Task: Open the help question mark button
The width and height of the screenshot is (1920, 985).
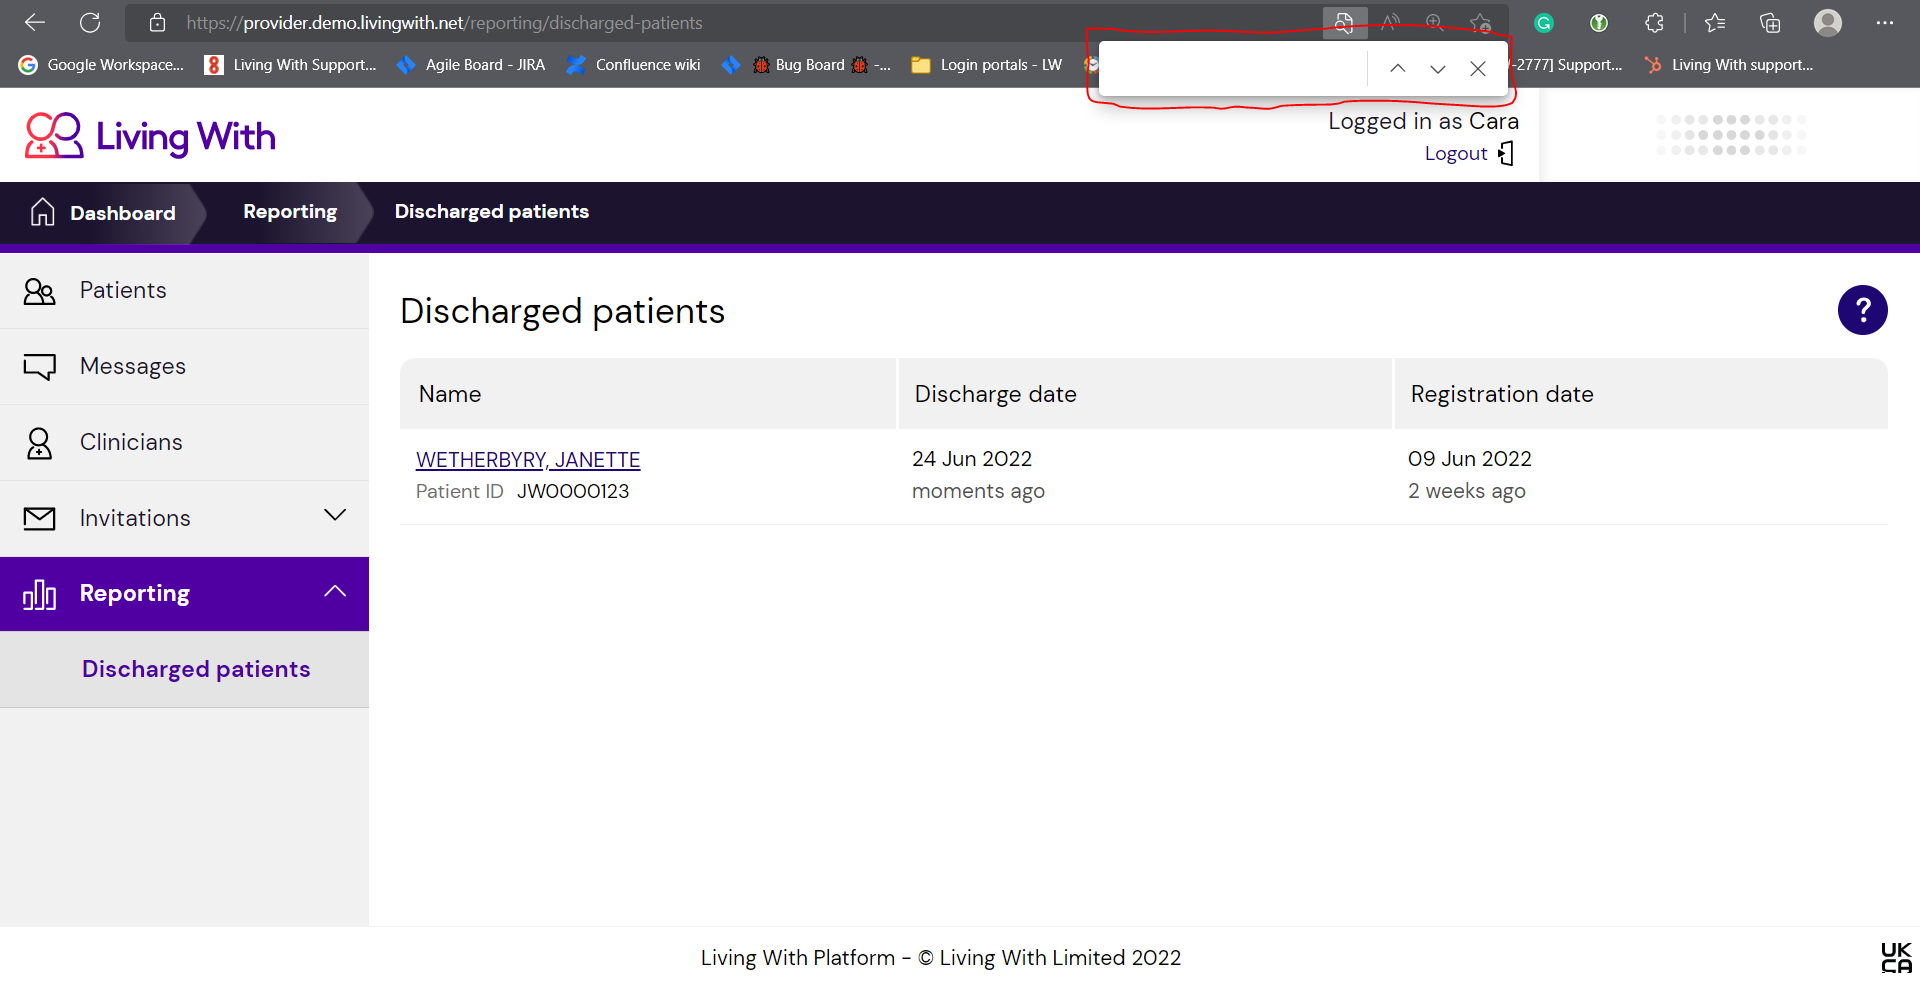Action: [x=1862, y=310]
